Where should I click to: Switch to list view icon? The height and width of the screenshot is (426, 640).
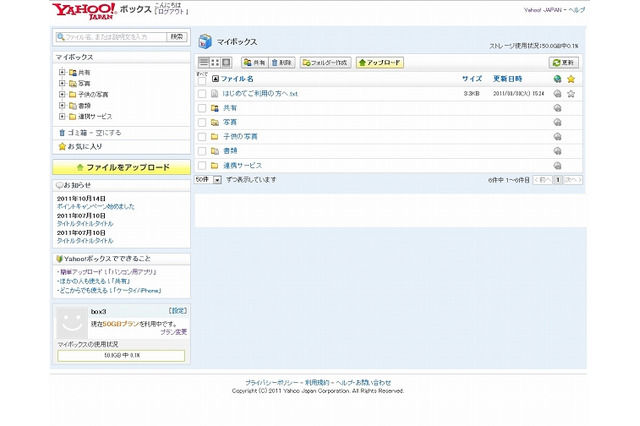204,62
